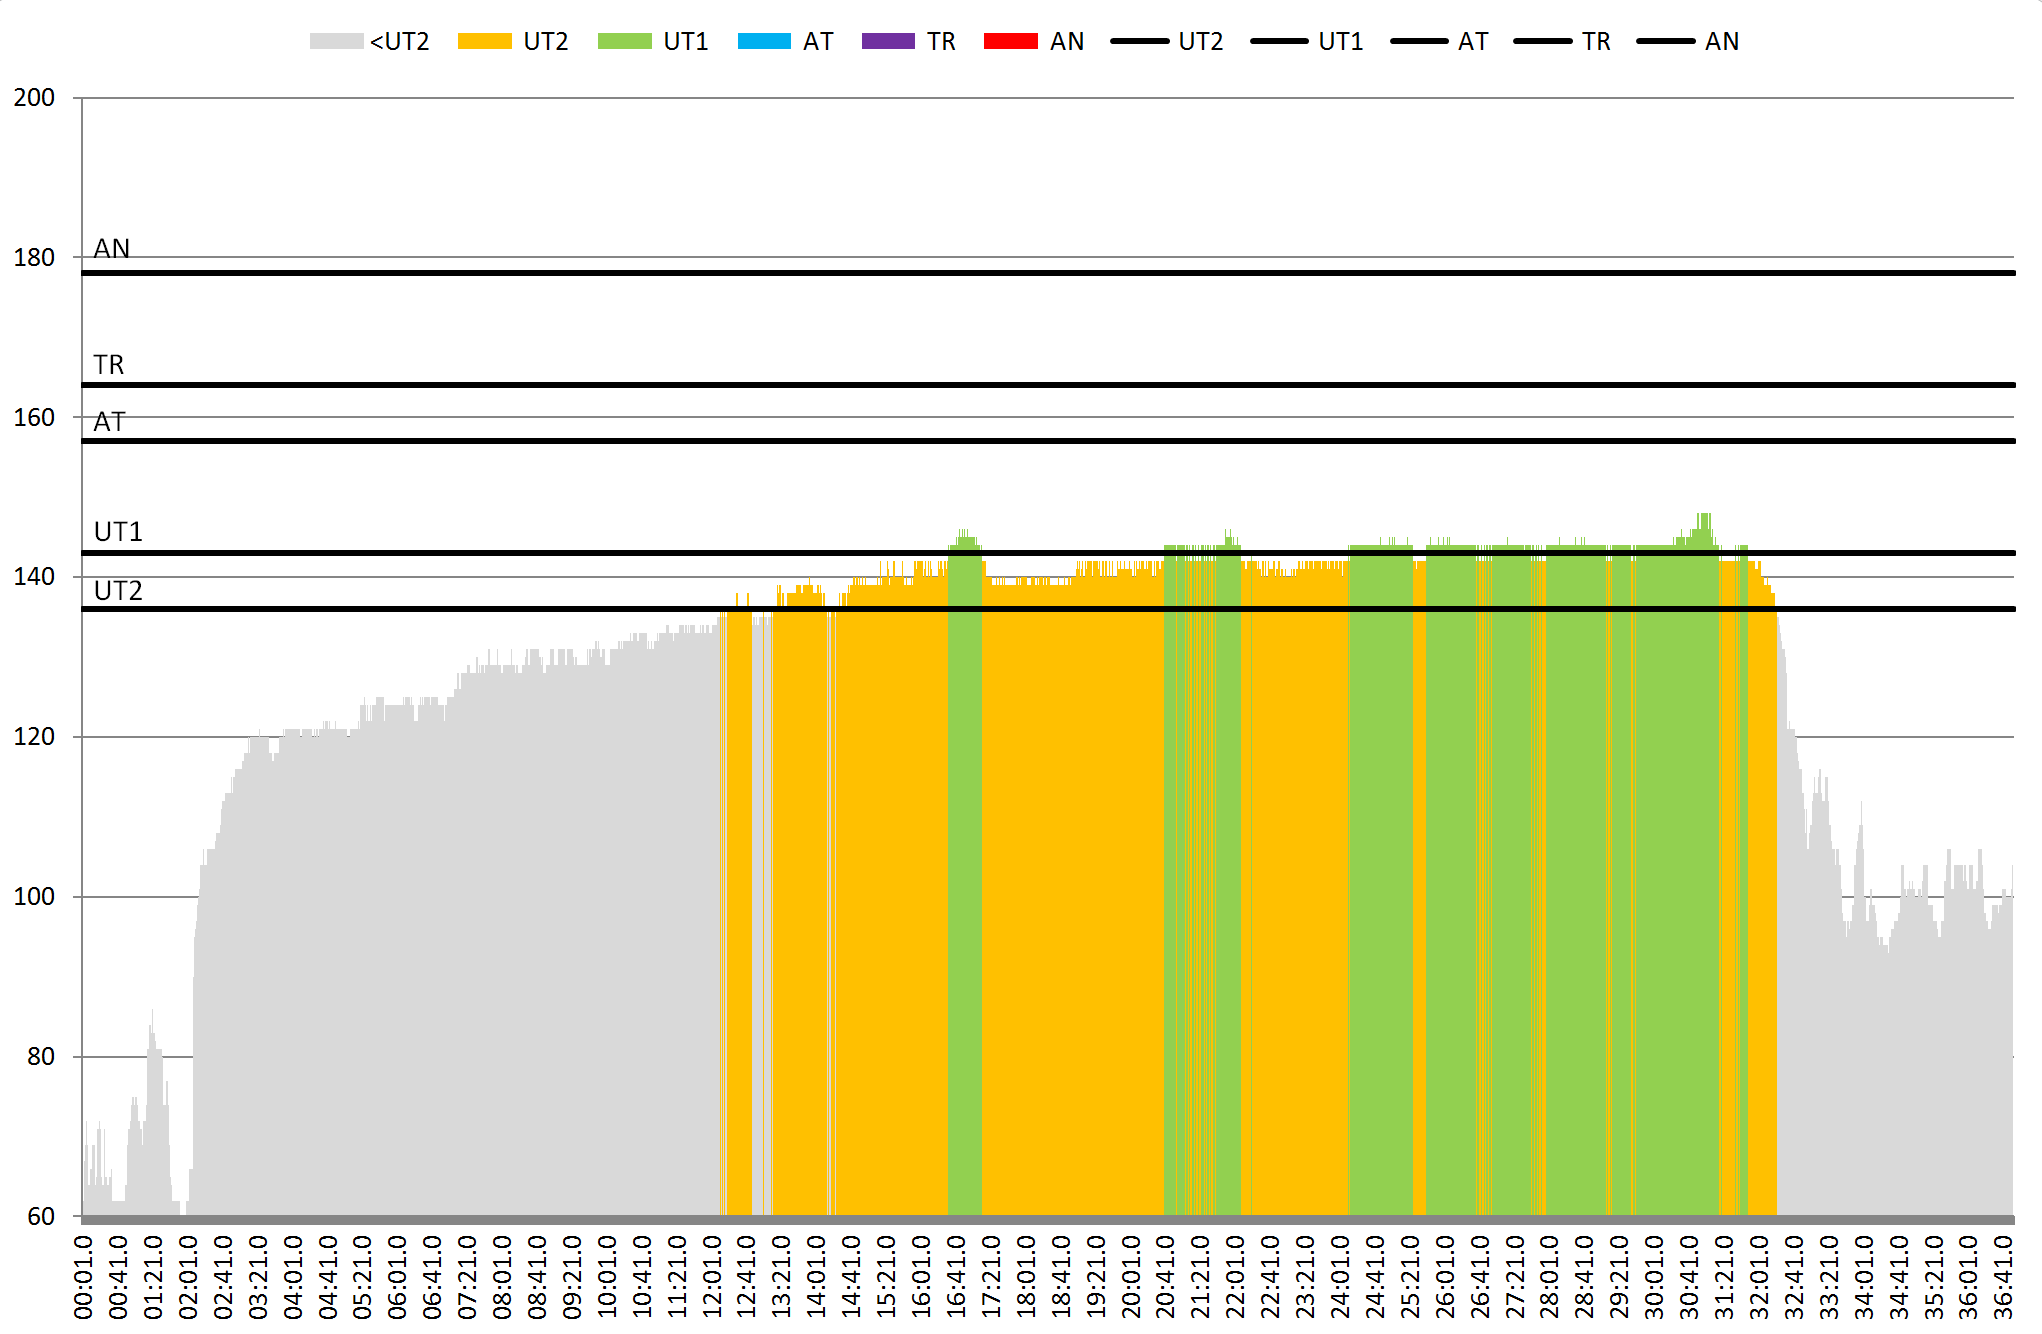Select the AT threshold label on chart

(x=109, y=422)
